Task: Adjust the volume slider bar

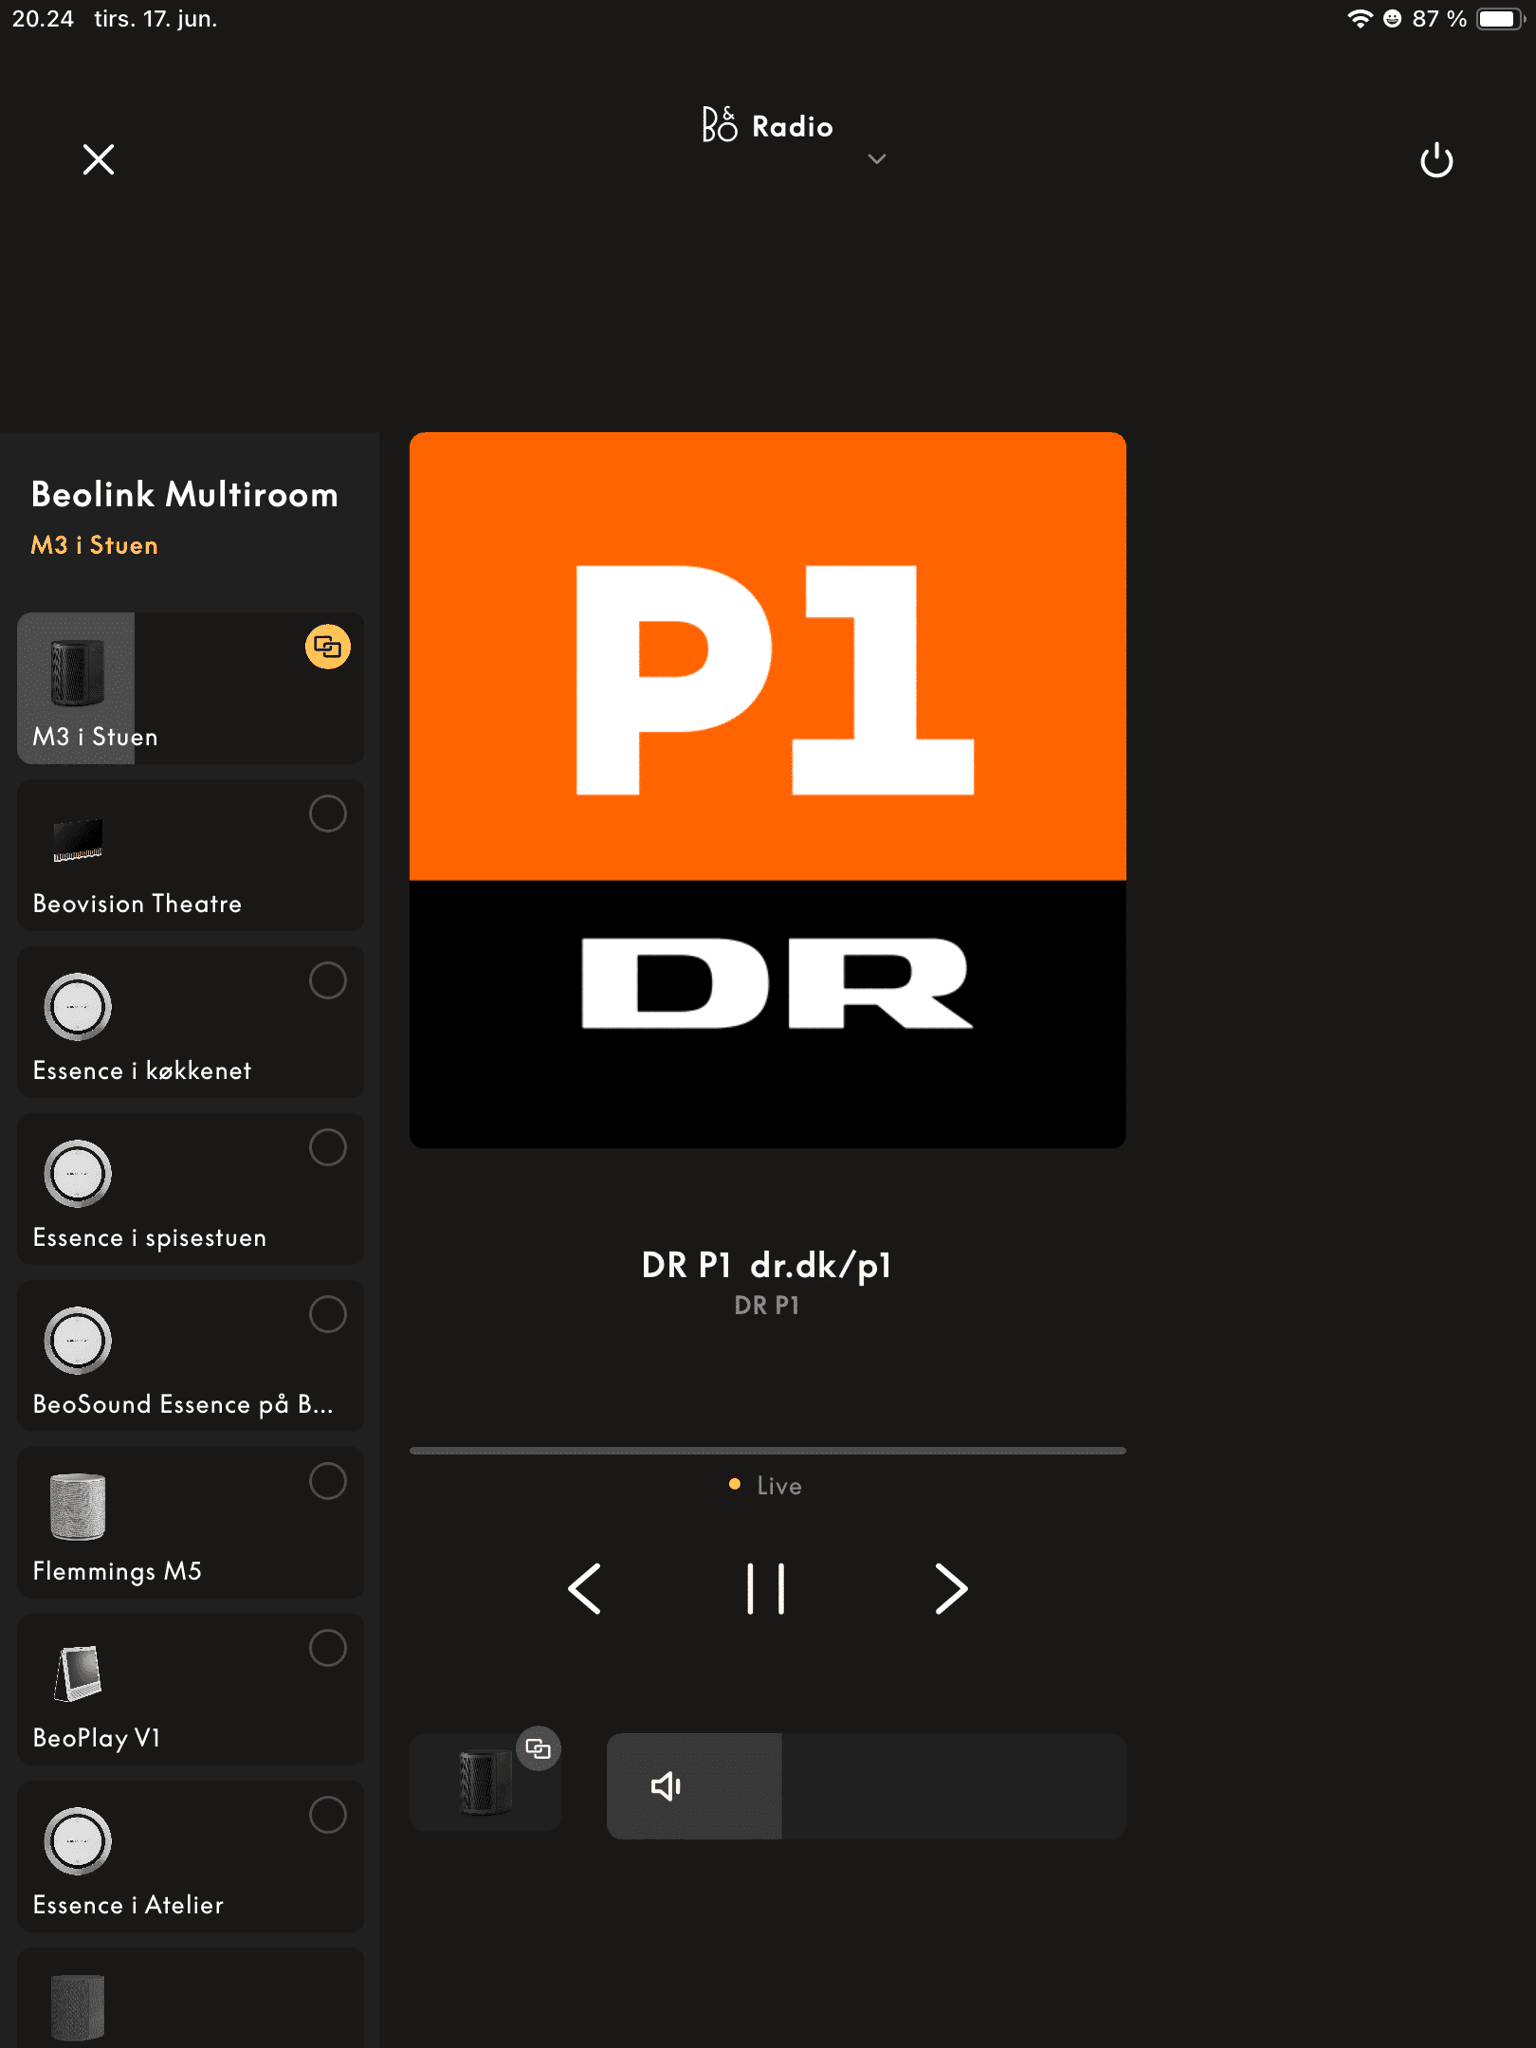Action: tap(866, 1786)
